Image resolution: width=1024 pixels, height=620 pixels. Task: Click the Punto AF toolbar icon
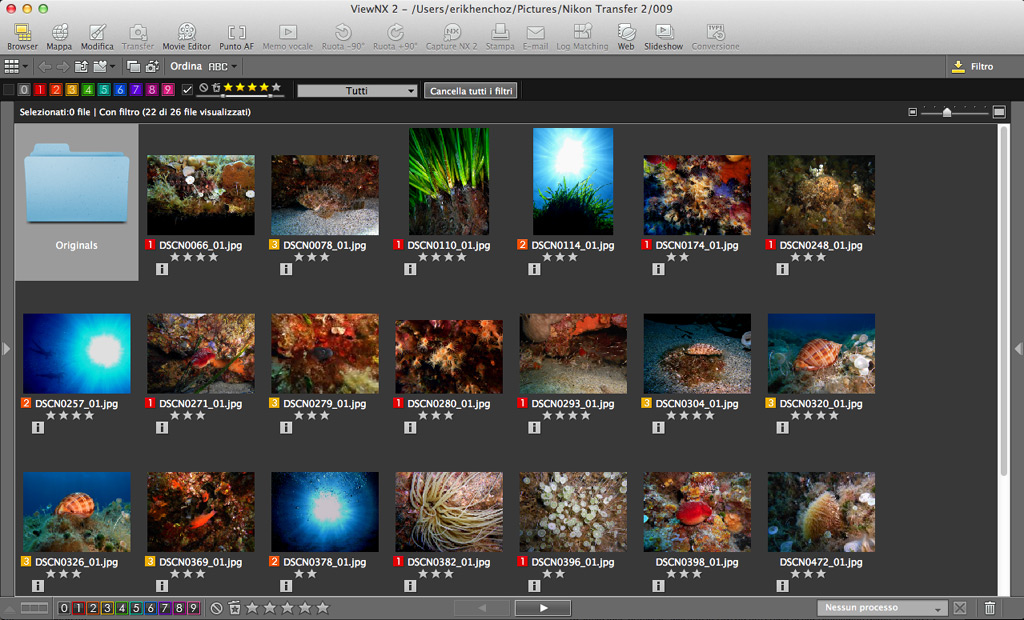pyautogui.click(x=236, y=37)
